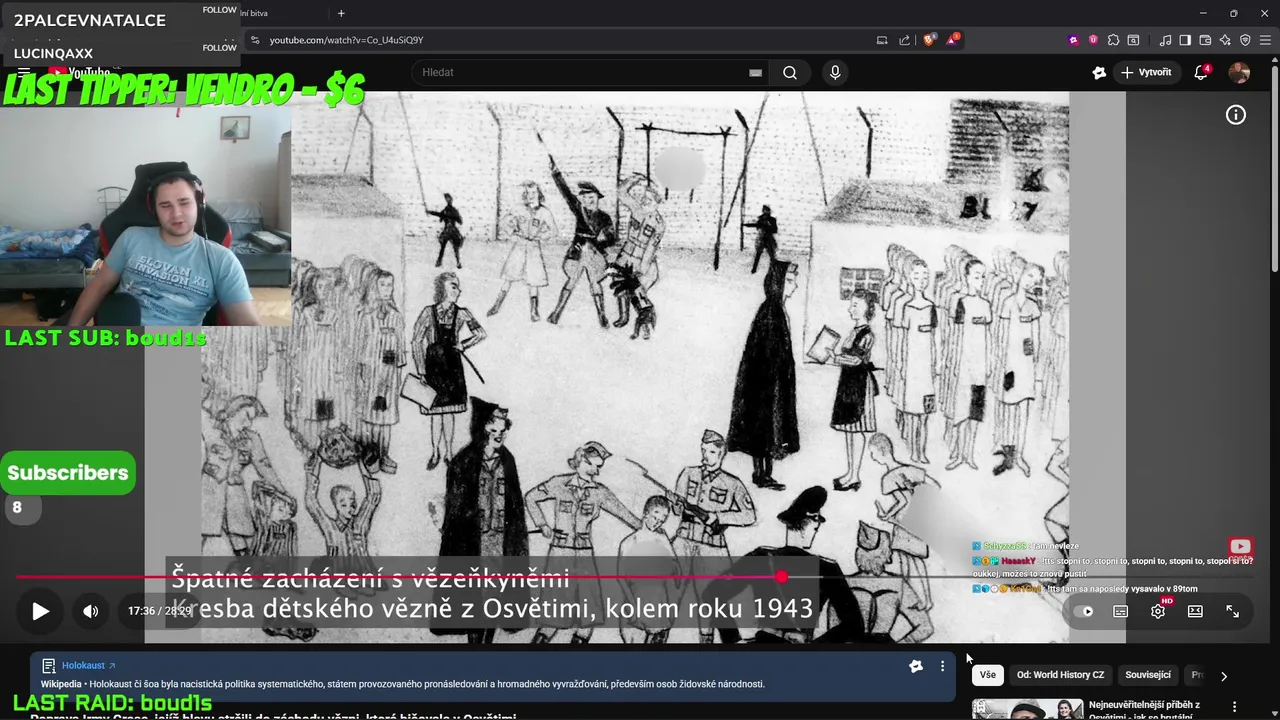
Task: Click the sparkle icon beside Vytvořit
Action: tap(1099, 72)
